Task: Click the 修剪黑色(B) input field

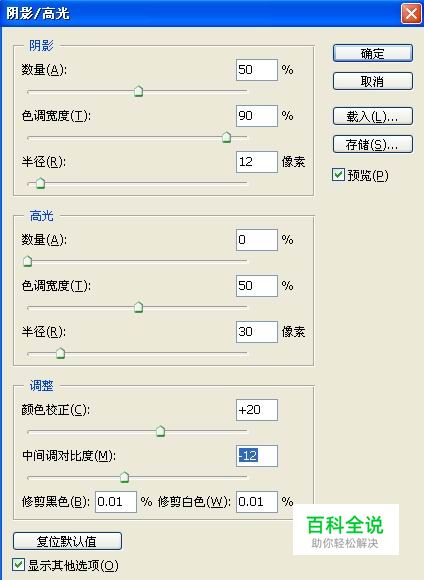Action: (116, 502)
